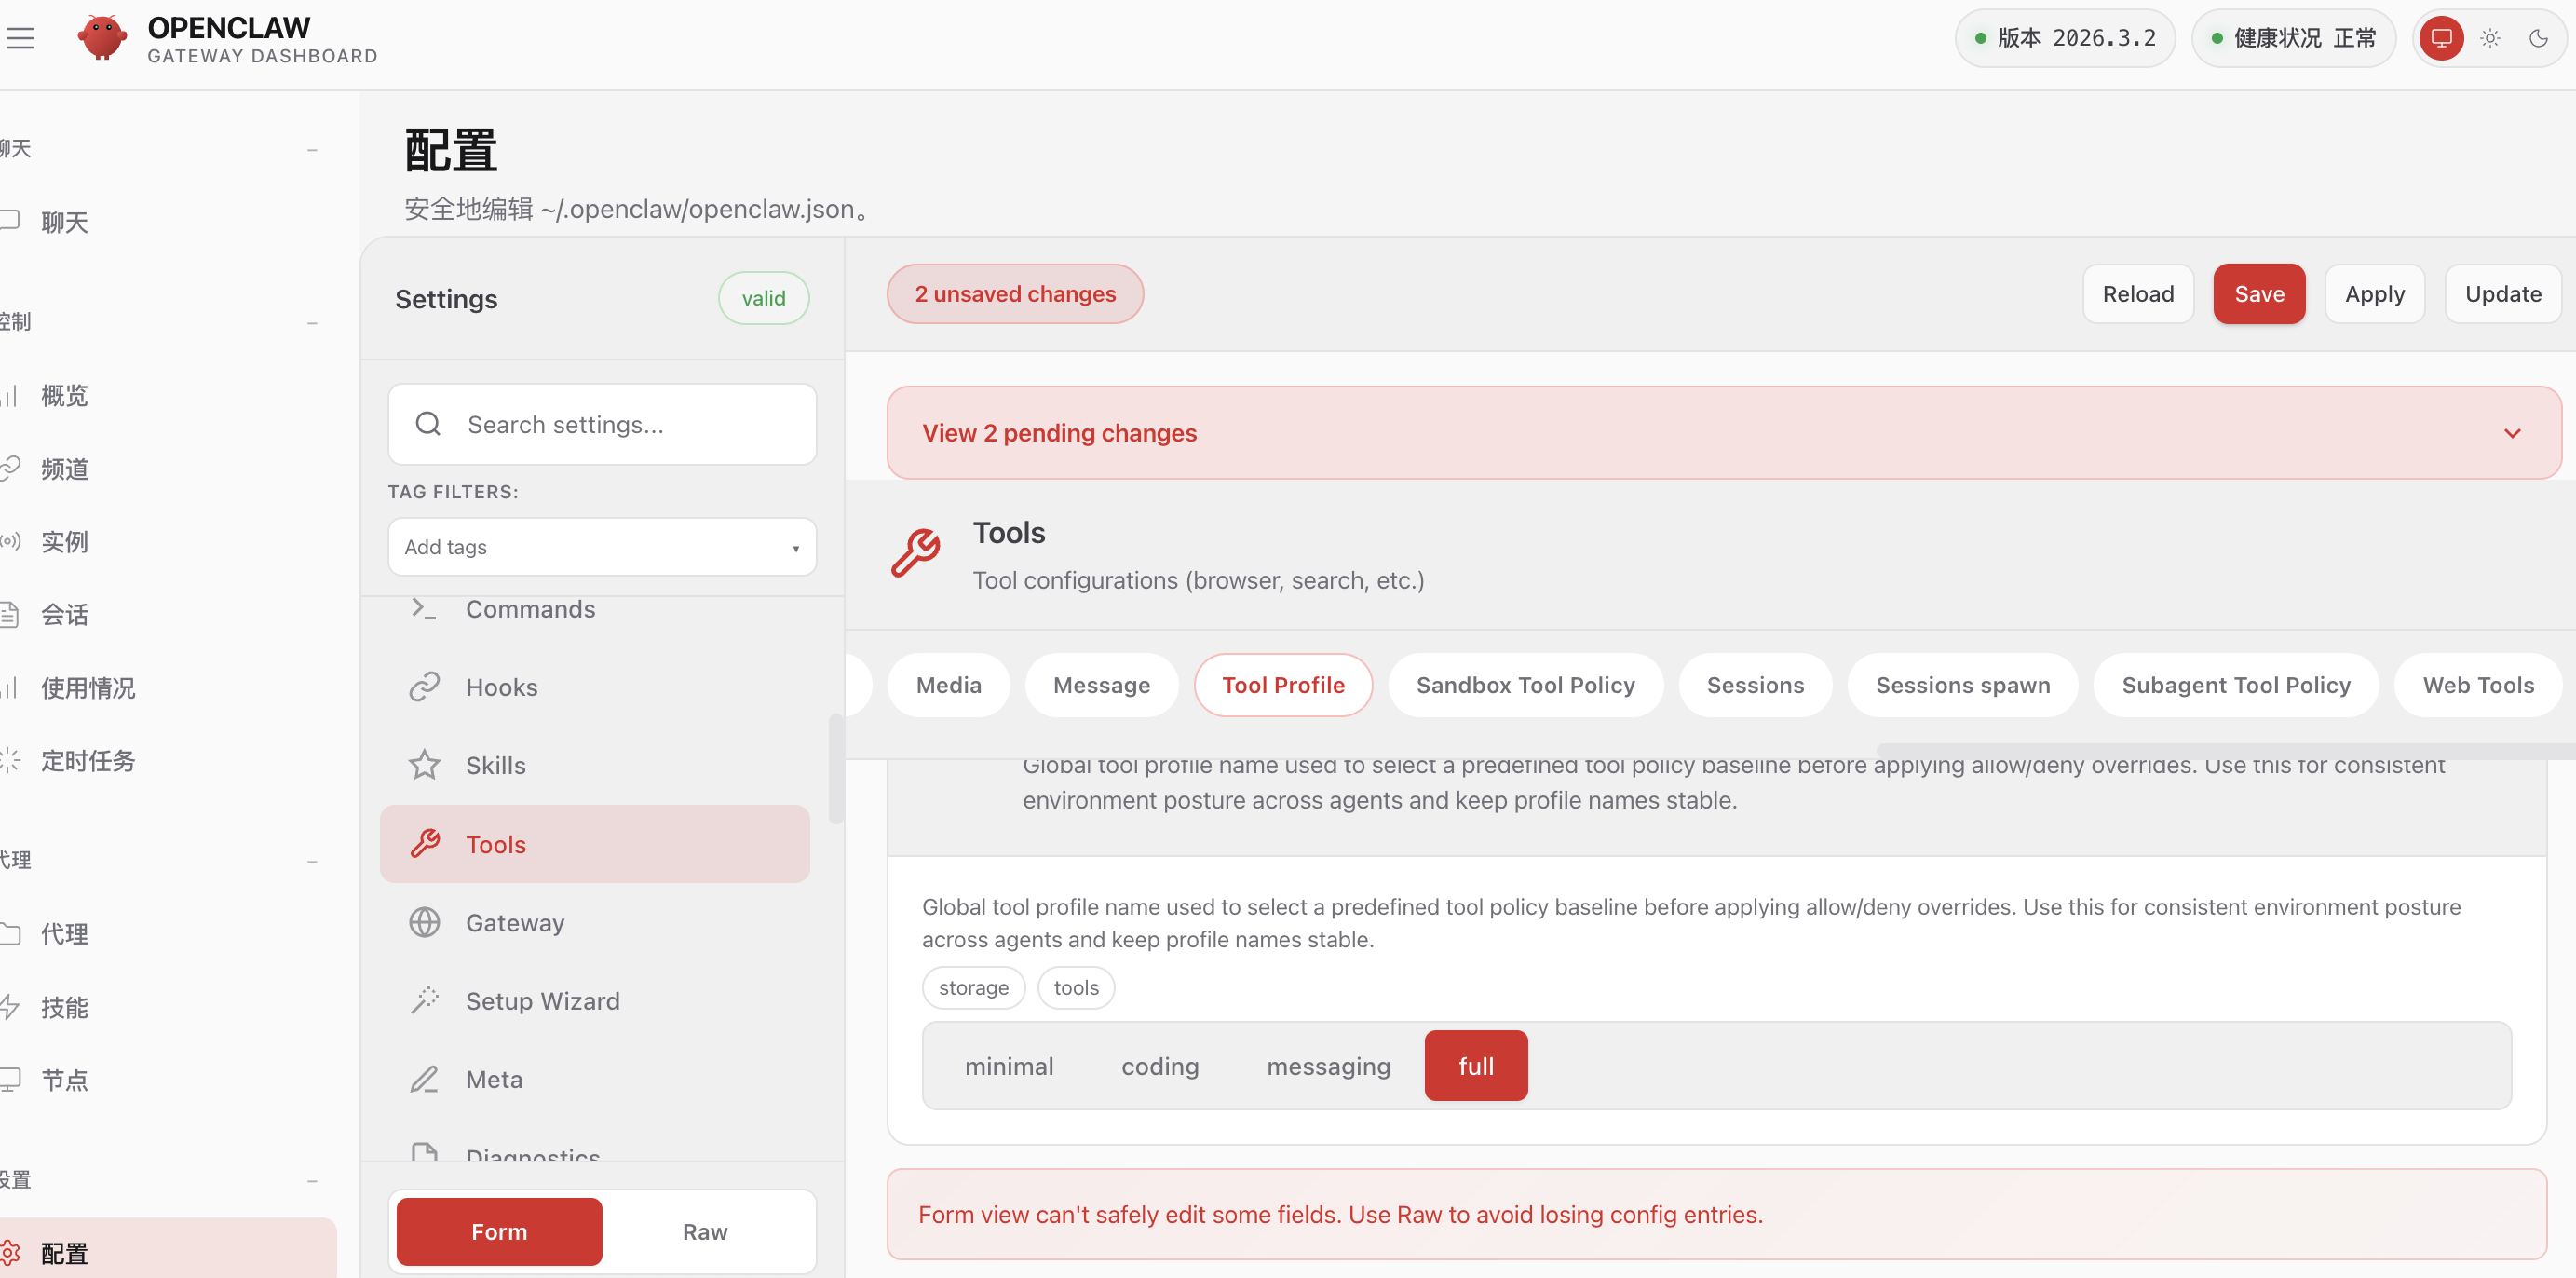
Task: Click the Gateway globe icon
Action: point(424,922)
